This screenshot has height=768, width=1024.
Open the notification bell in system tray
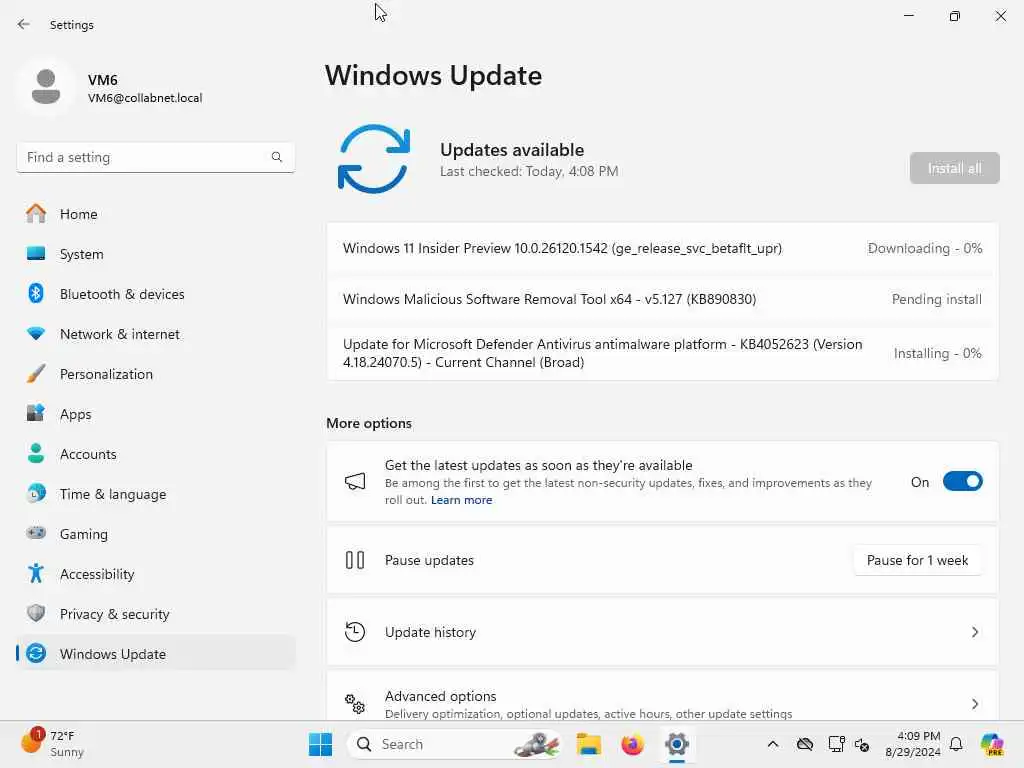[x=956, y=744]
